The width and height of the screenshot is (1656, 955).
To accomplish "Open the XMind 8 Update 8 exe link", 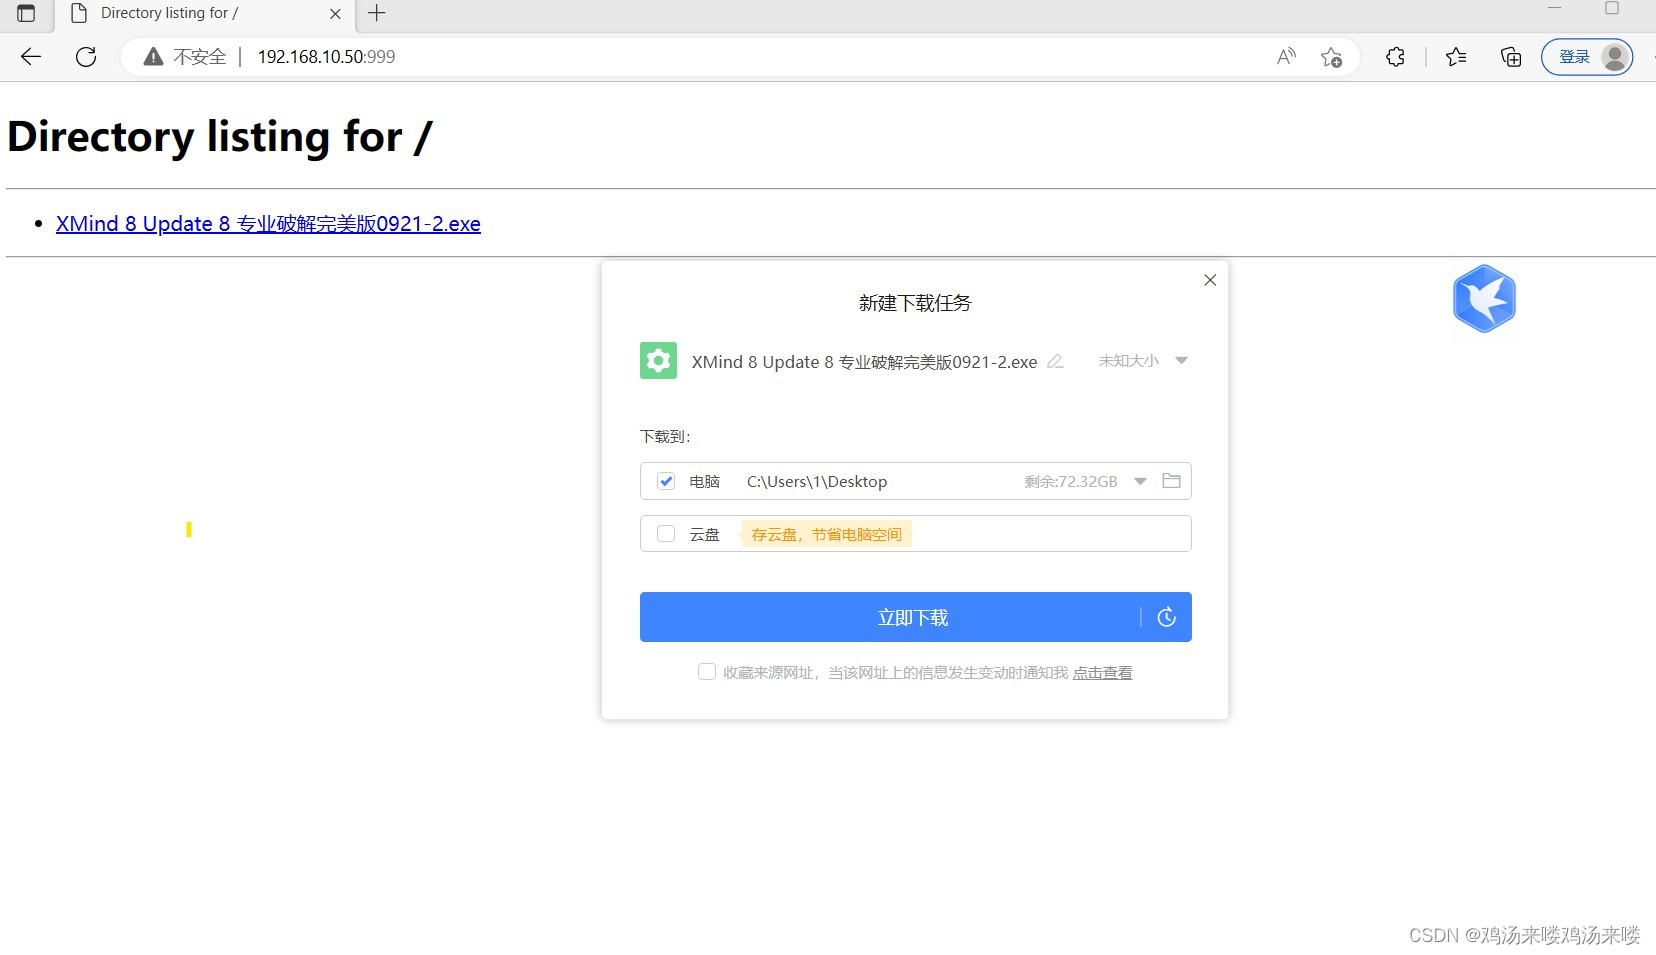I will pos(268,224).
